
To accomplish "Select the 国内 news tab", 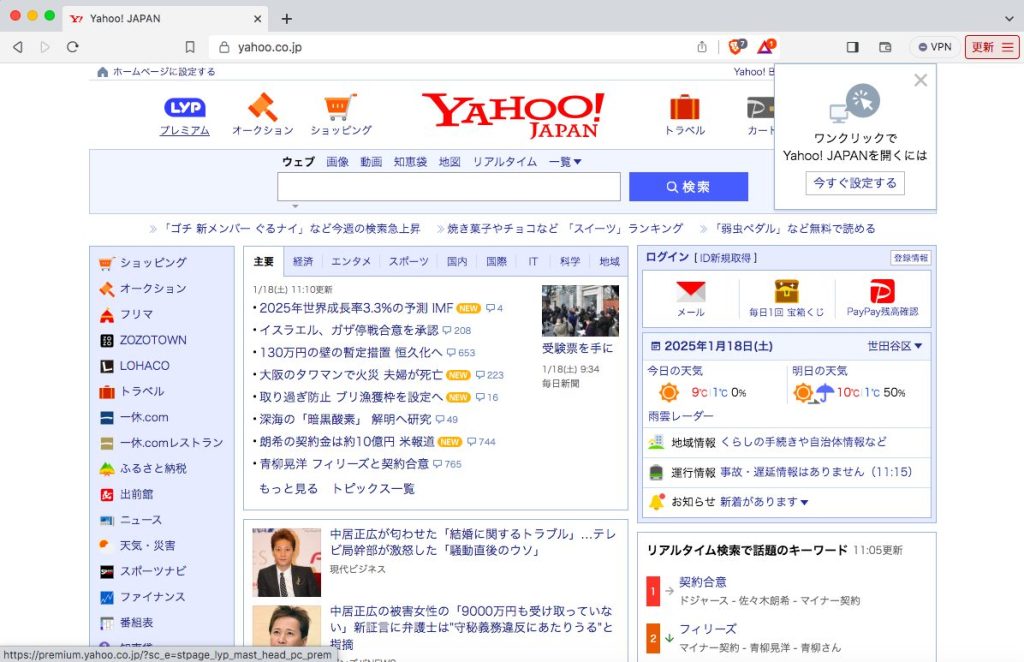I will coord(457,261).
